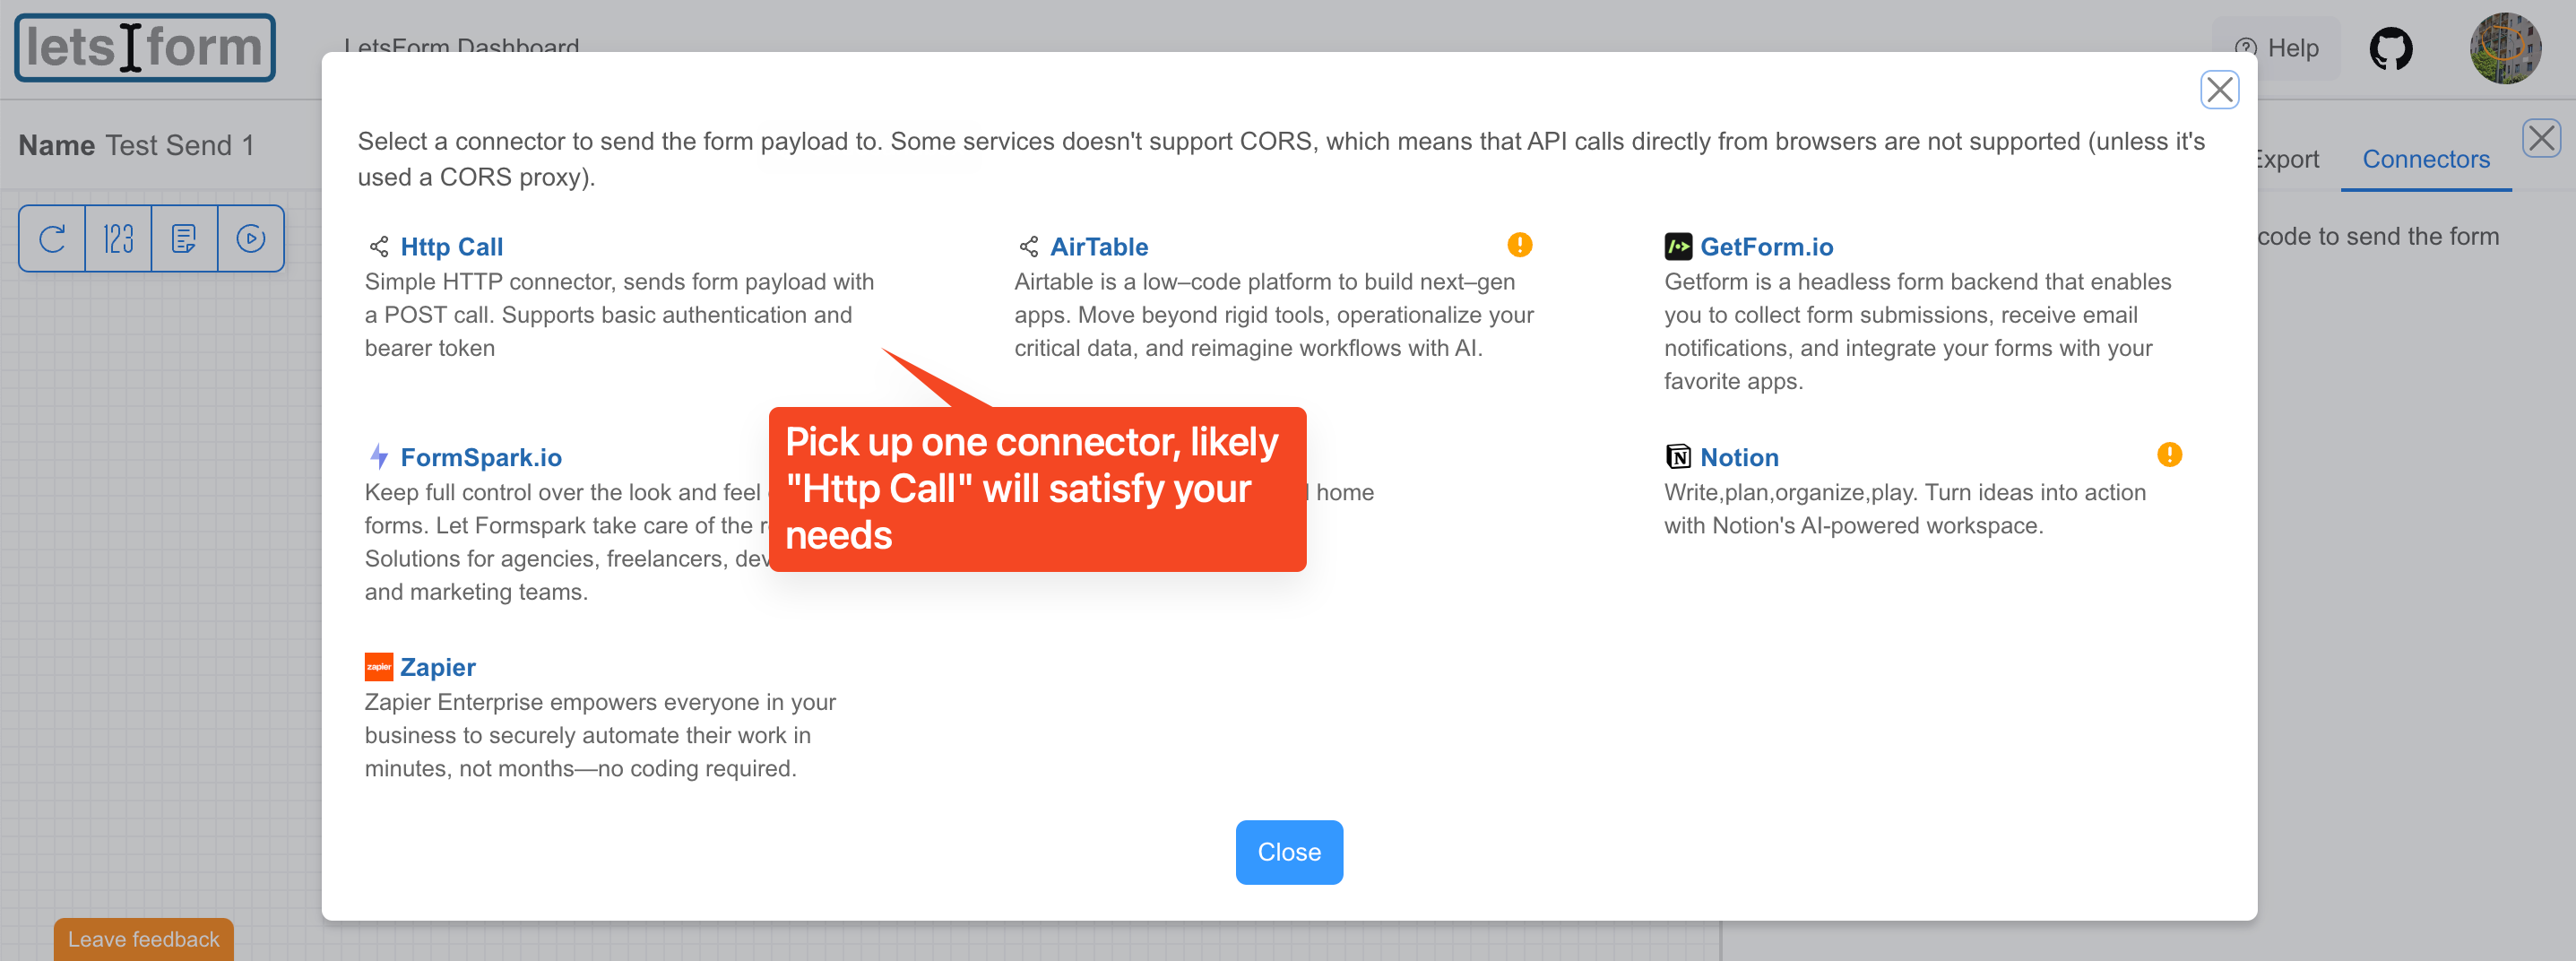Click the Notion description text
Viewport: 2576px width, 961px height.
point(1904,509)
